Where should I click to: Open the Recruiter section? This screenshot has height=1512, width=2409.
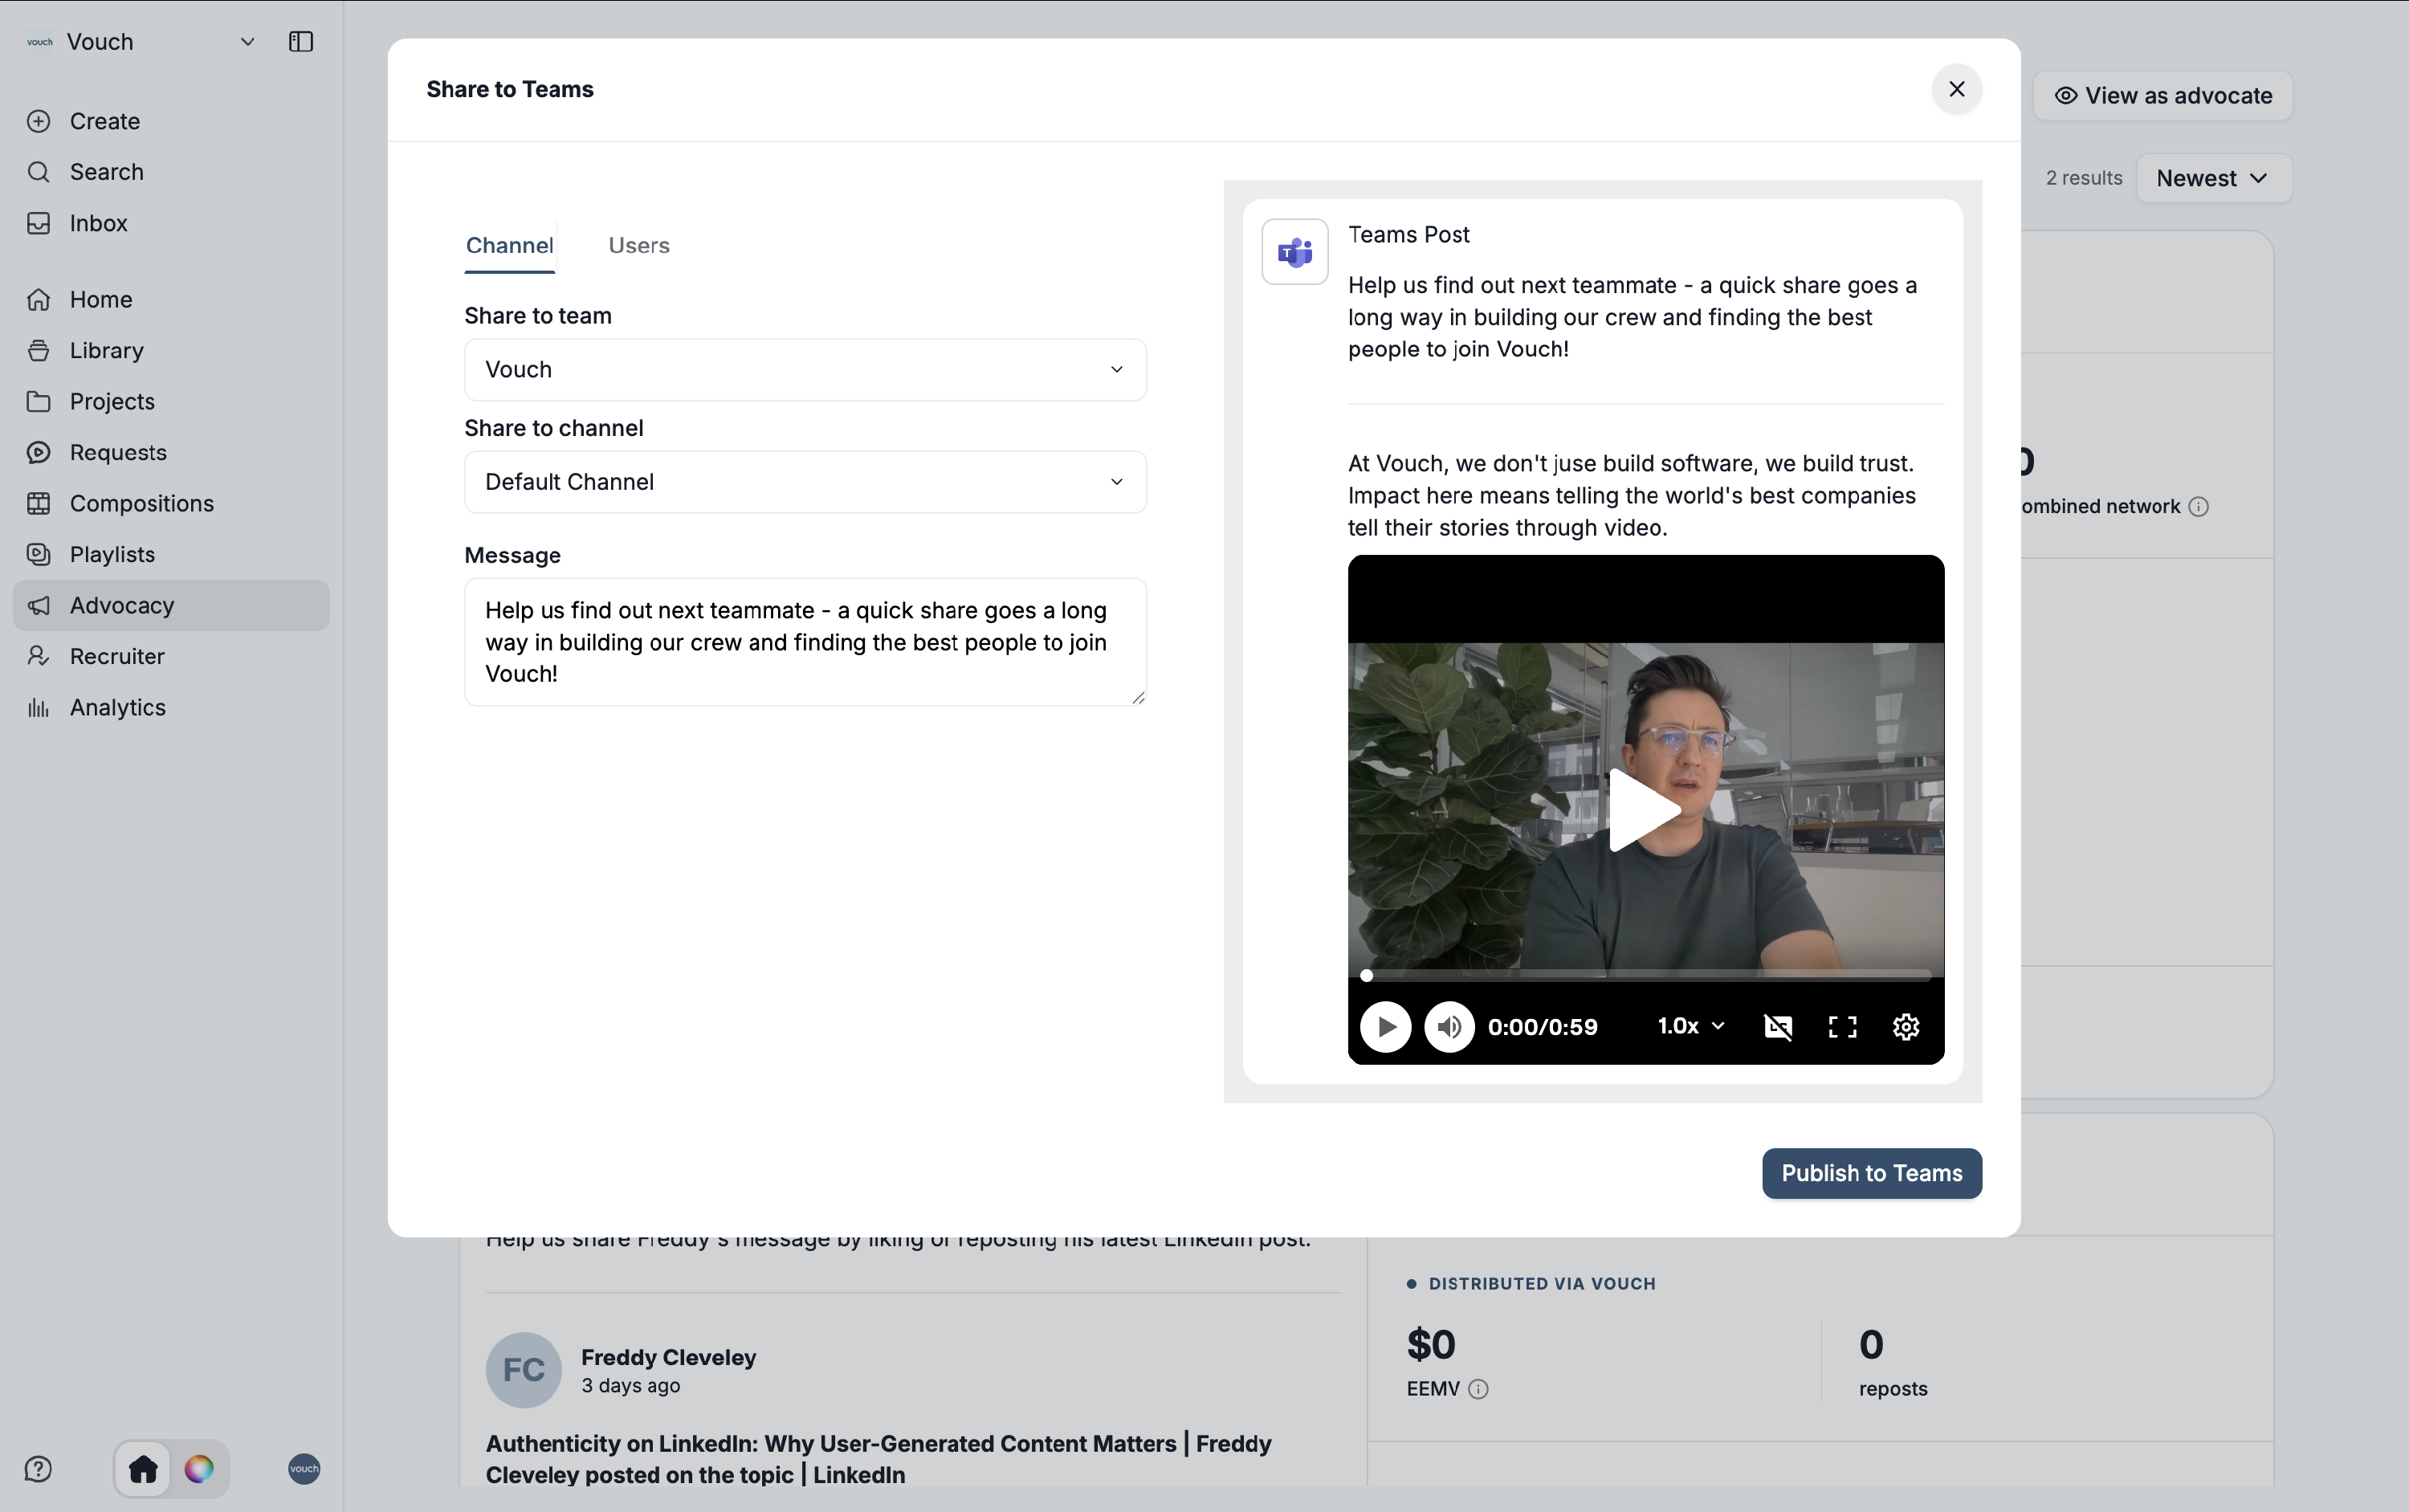171,656
